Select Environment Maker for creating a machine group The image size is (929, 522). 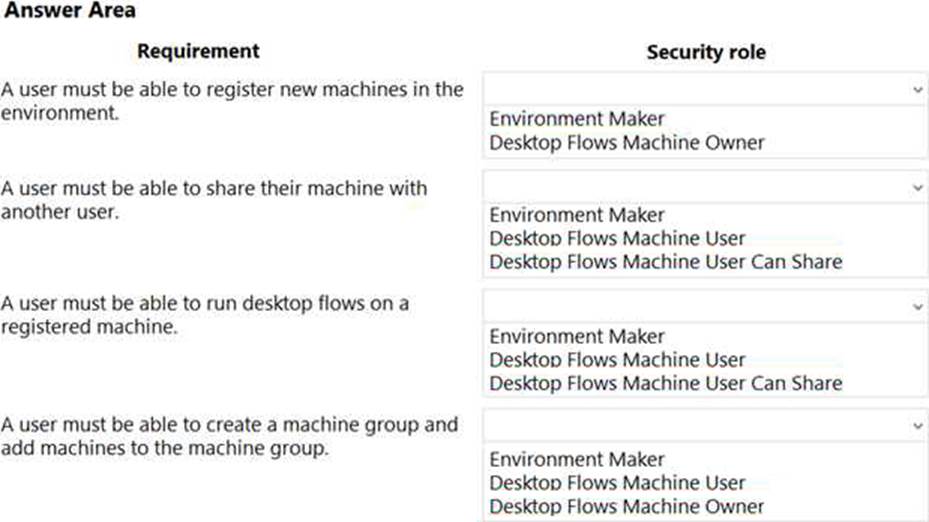click(577, 459)
